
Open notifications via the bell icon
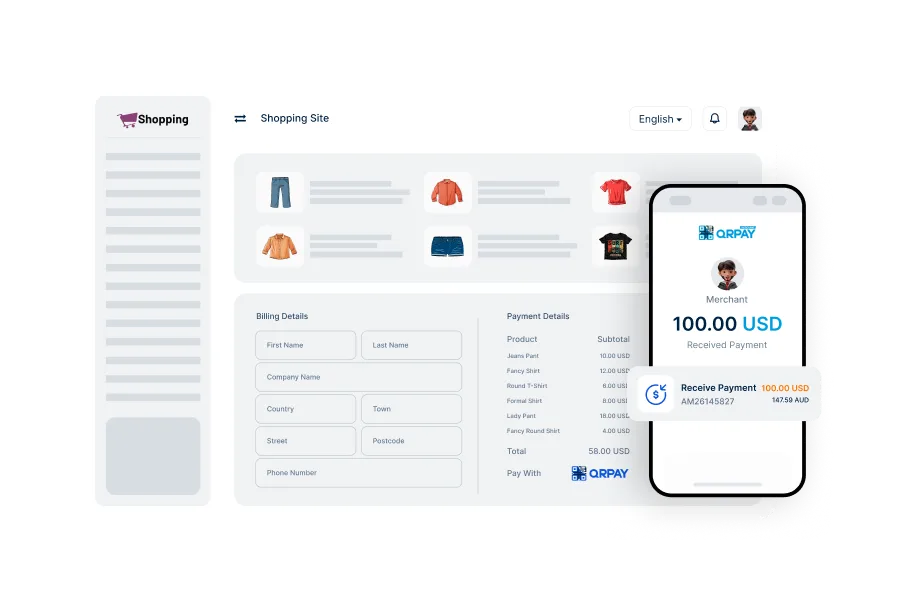pos(714,118)
